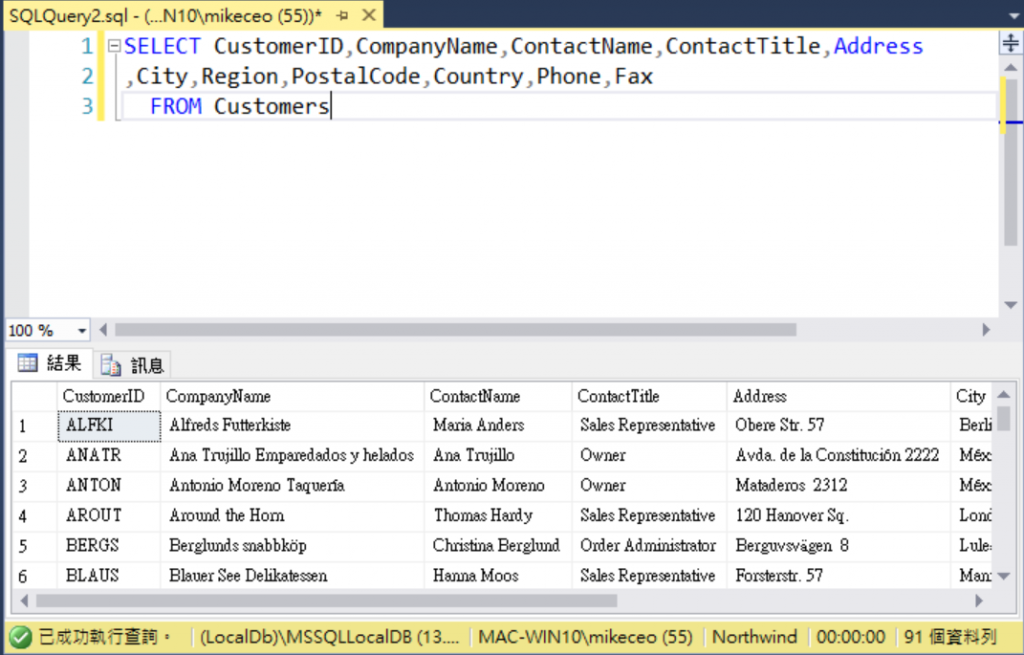1024x655 pixels.
Task: Click the Address column header in grid
Action: pos(839,396)
